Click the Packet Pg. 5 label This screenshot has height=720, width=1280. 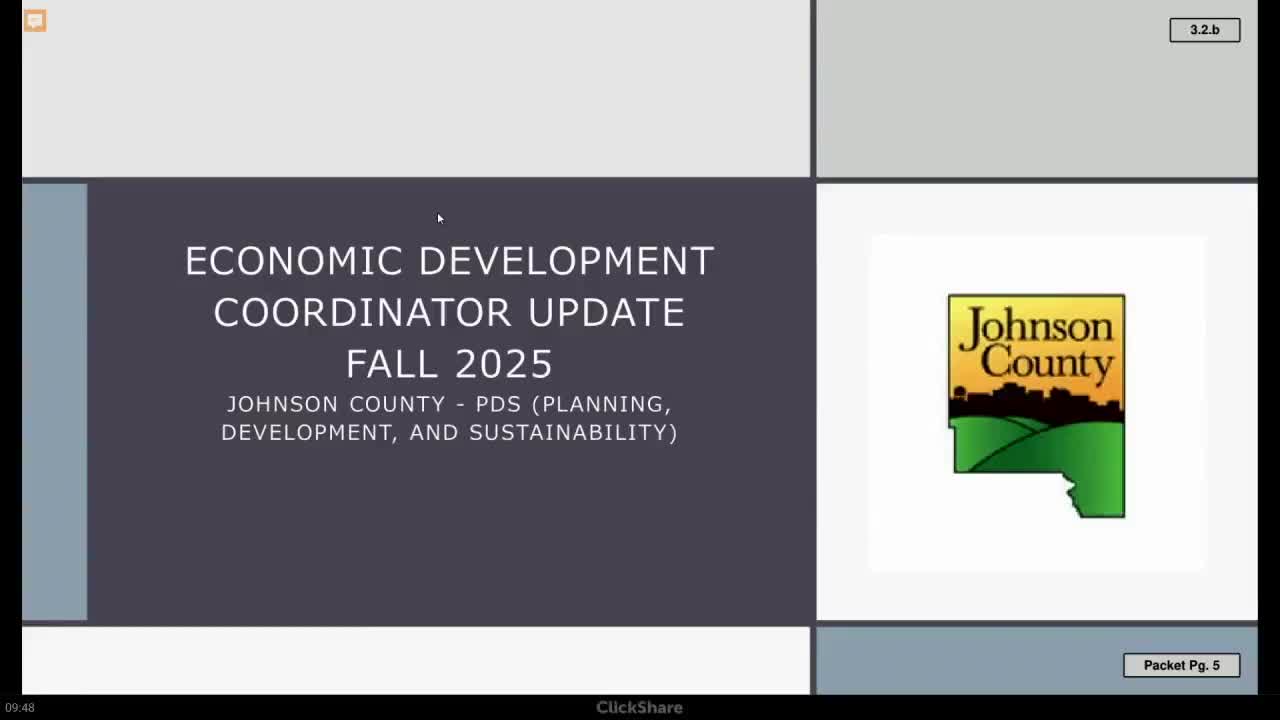coord(1181,665)
